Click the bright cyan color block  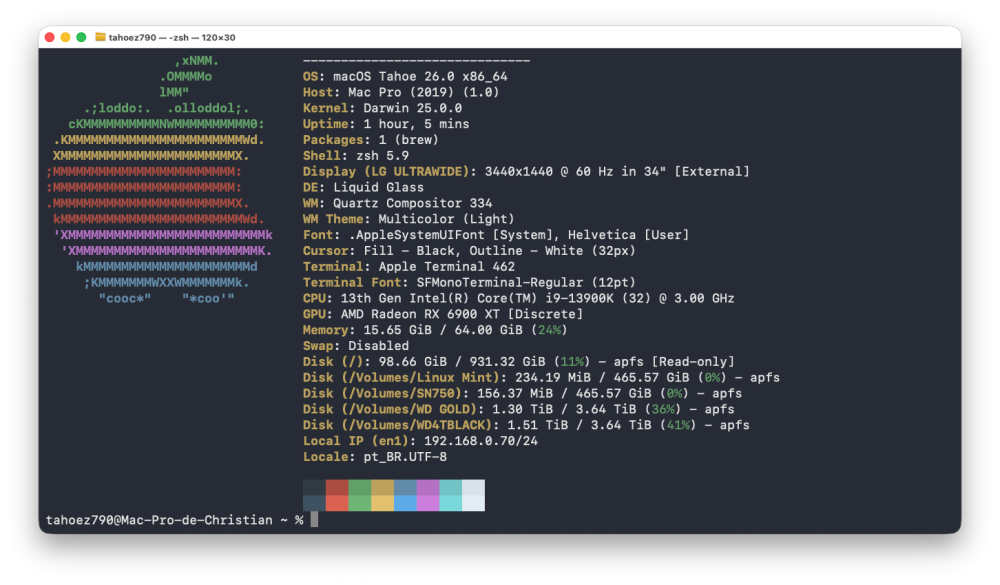pyautogui.click(x=451, y=503)
